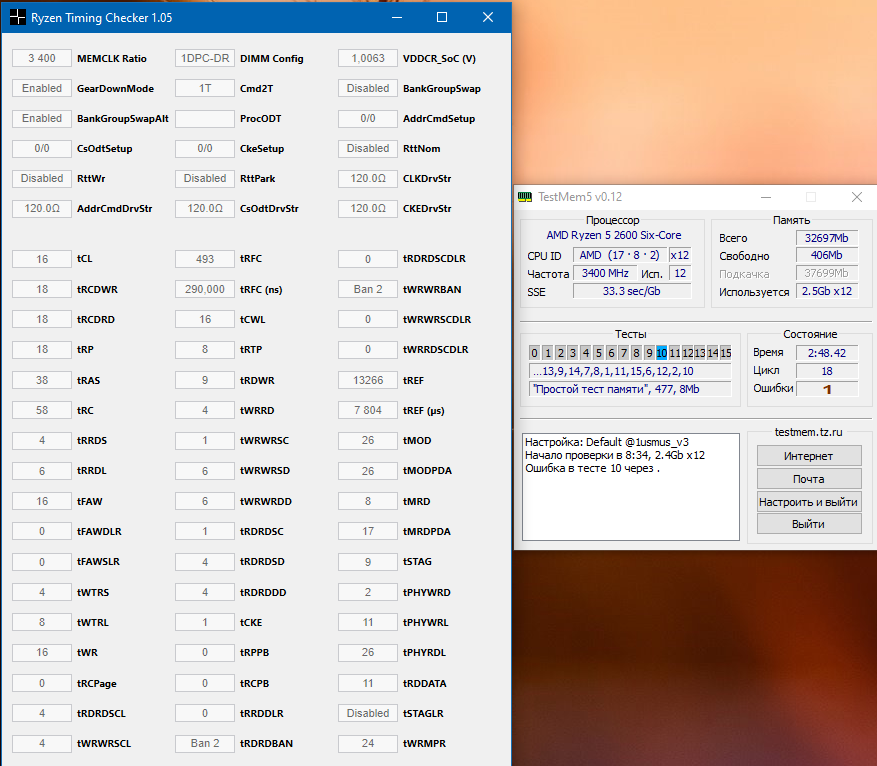Click 'Простой тест памяти', 477, 8Mb line

tap(630, 389)
